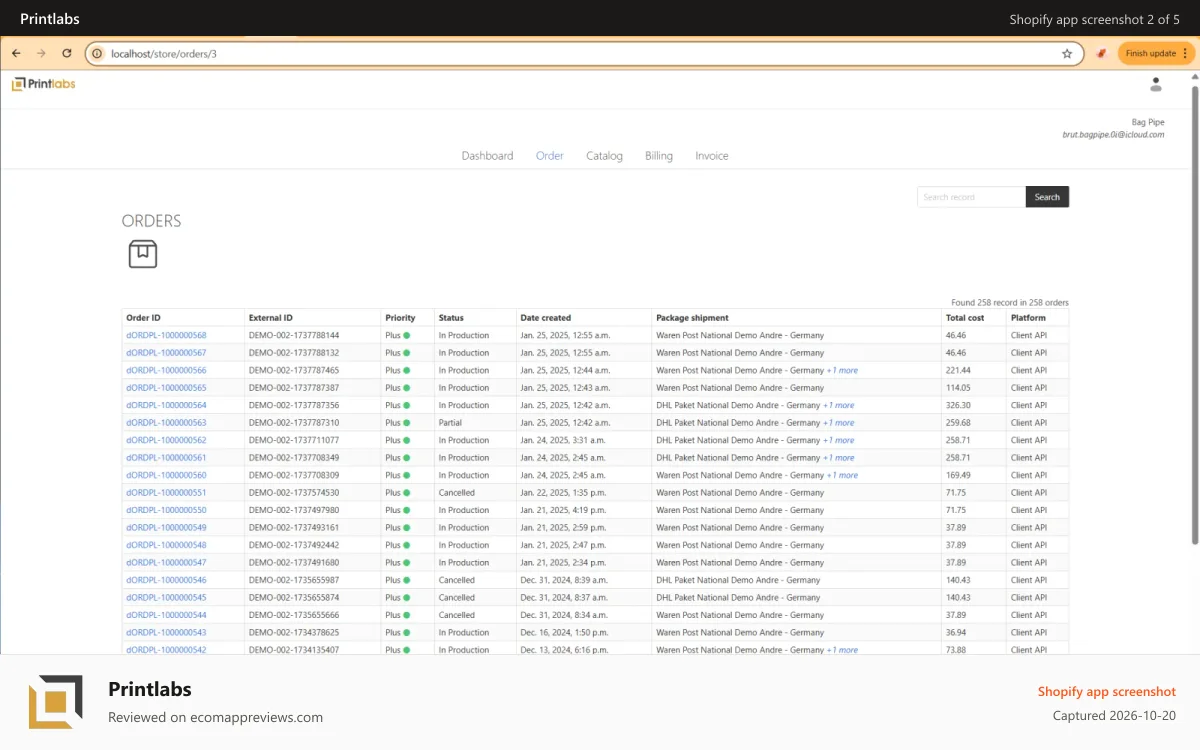Image resolution: width=1200 pixels, height=750 pixels.
Task: Click the Printlabs footer logo
Action: tap(56, 702)
